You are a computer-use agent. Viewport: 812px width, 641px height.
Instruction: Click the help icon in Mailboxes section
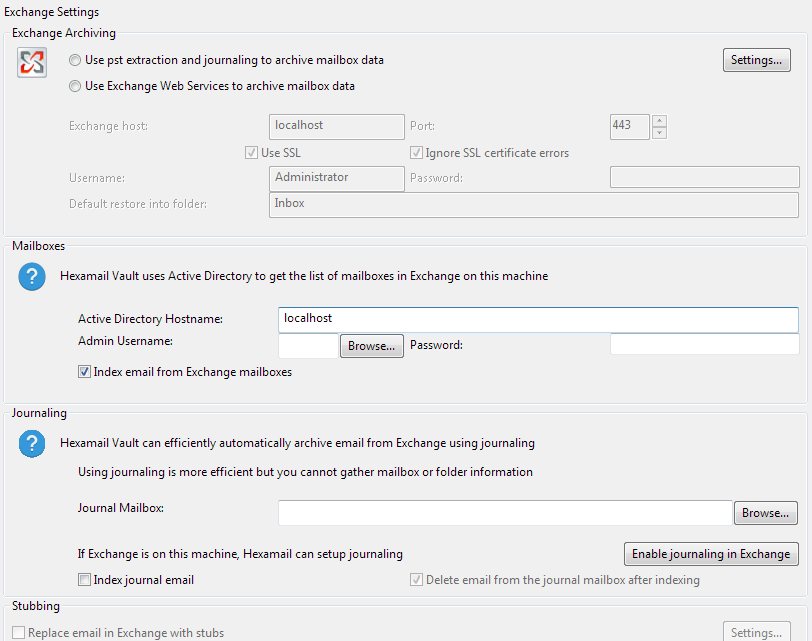tap(31, 277)
